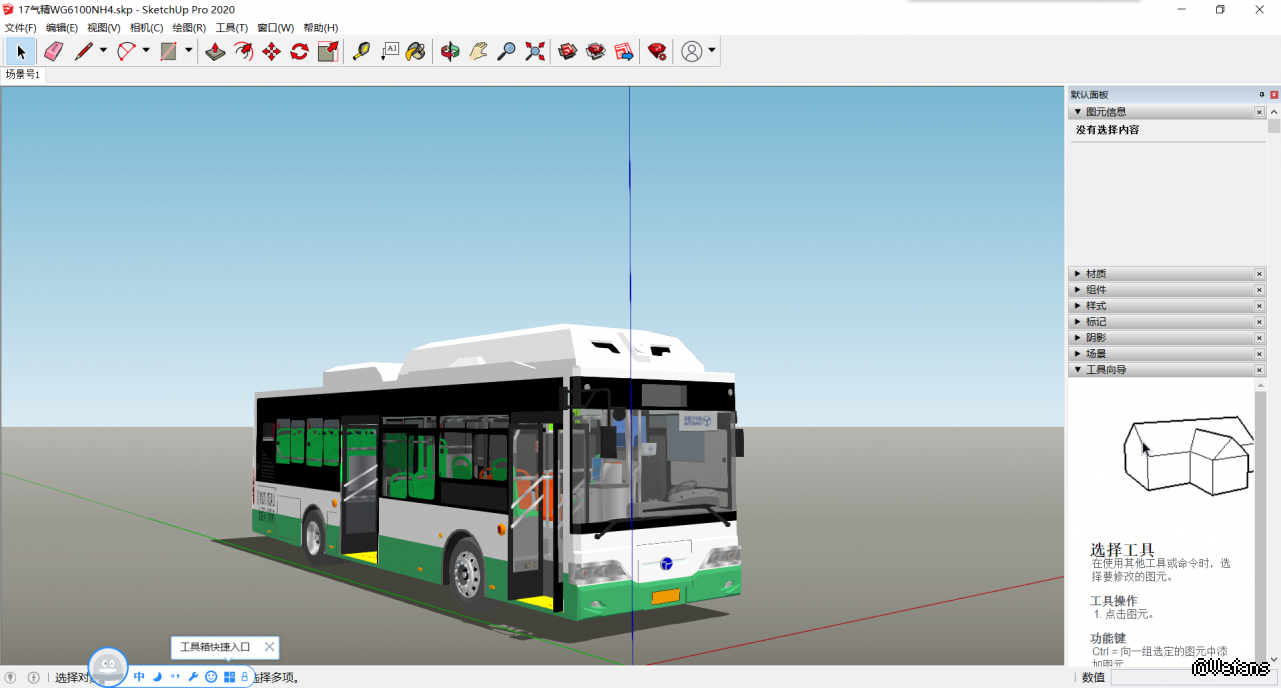This screenshot has height=688, width=1281.
Task: Open the pencil line tool dropdown arrow
Action: (103, 51)
